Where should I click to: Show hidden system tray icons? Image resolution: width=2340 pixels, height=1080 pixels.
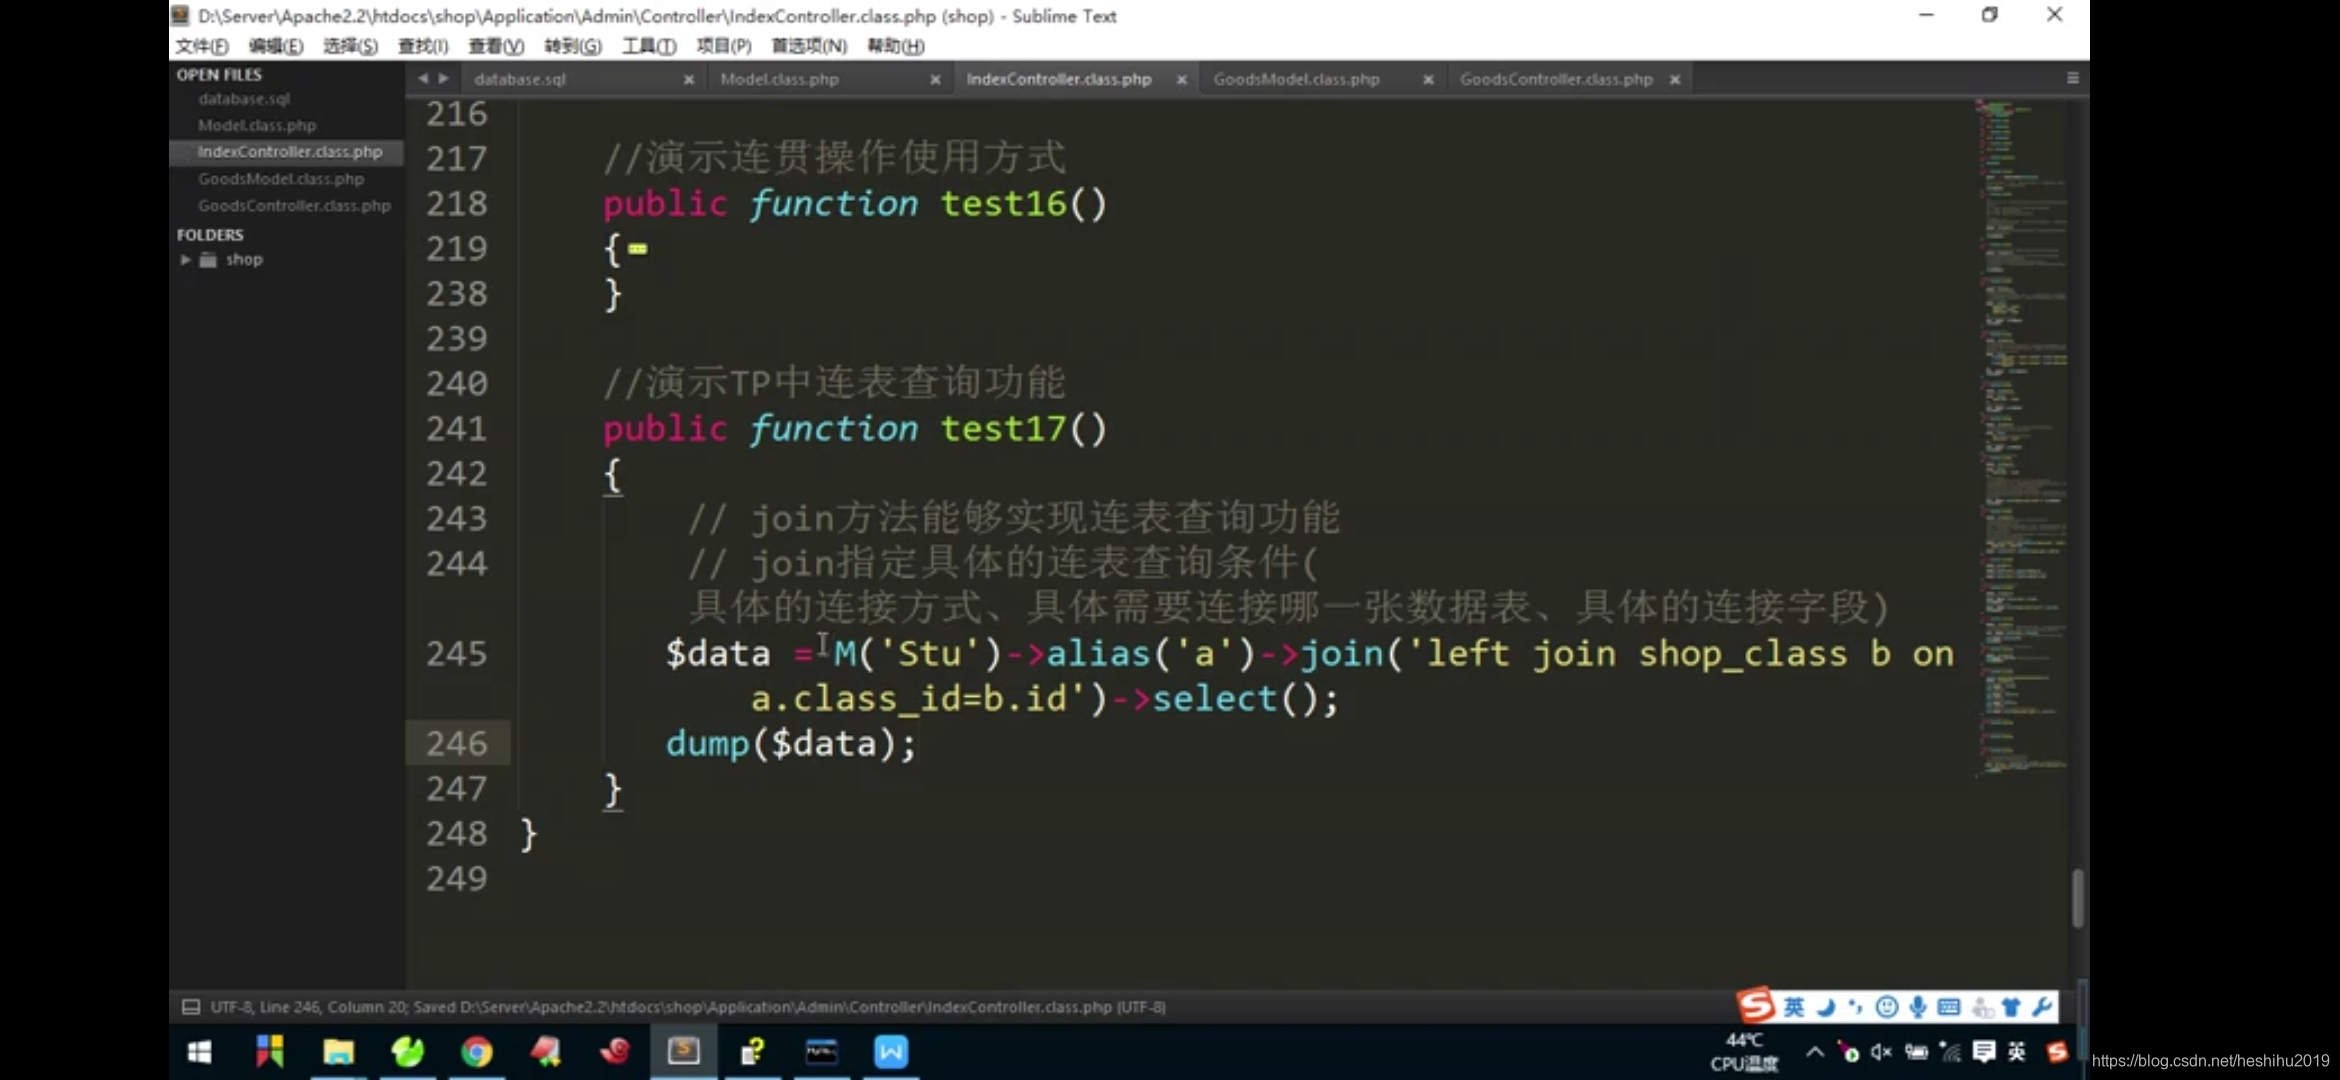[1815, 1052]
